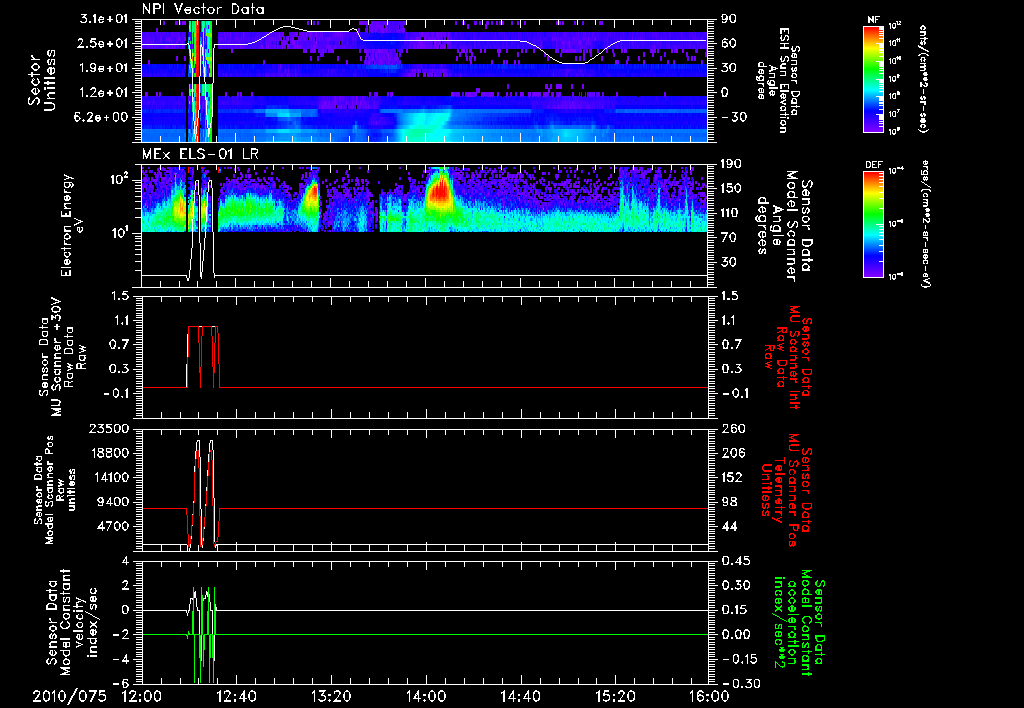Screen dimensions: 1024x708
Task: Click the '70' scanner angle tick
Action: coord(729,238)
